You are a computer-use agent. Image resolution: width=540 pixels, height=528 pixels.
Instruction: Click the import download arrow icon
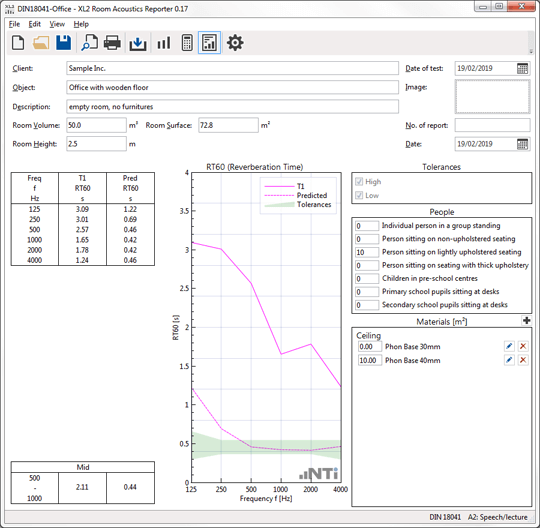tap(138, 43)
